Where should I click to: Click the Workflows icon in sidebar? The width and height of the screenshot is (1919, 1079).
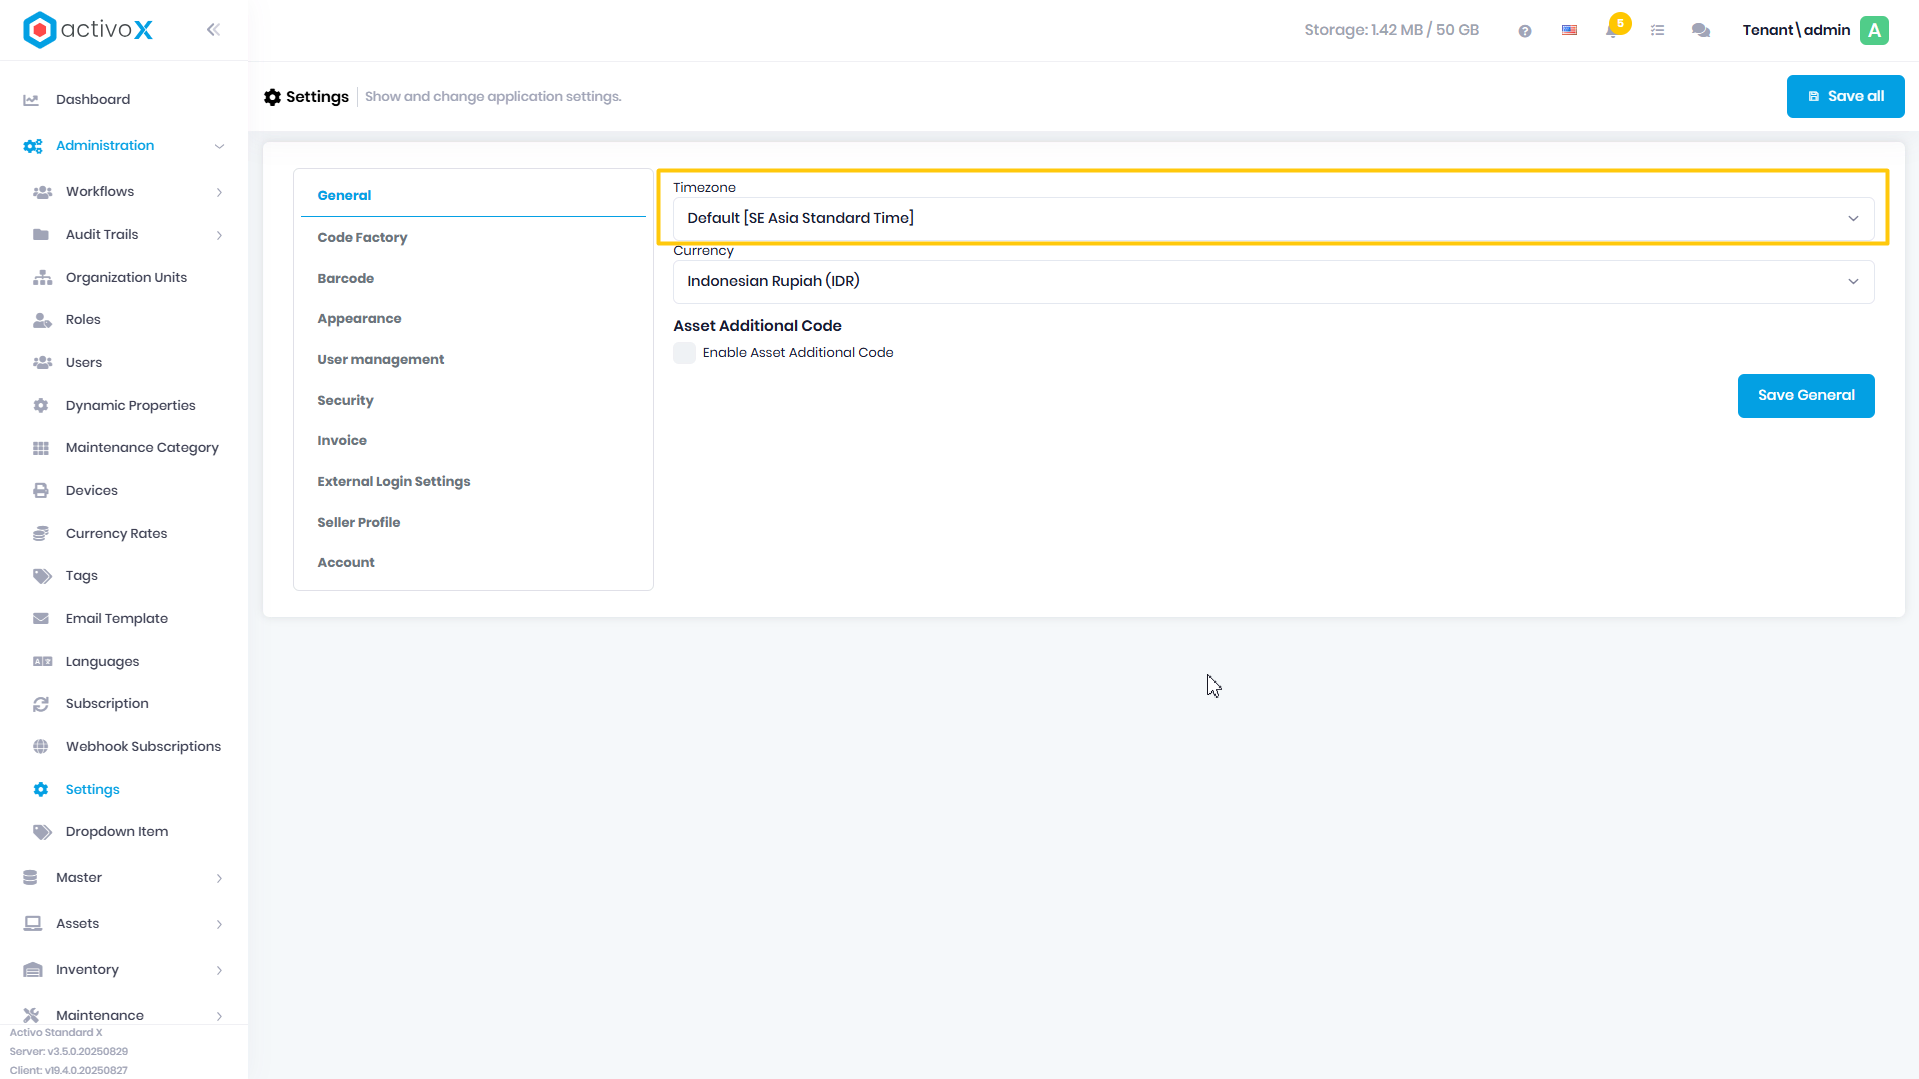tap(42, 192)
